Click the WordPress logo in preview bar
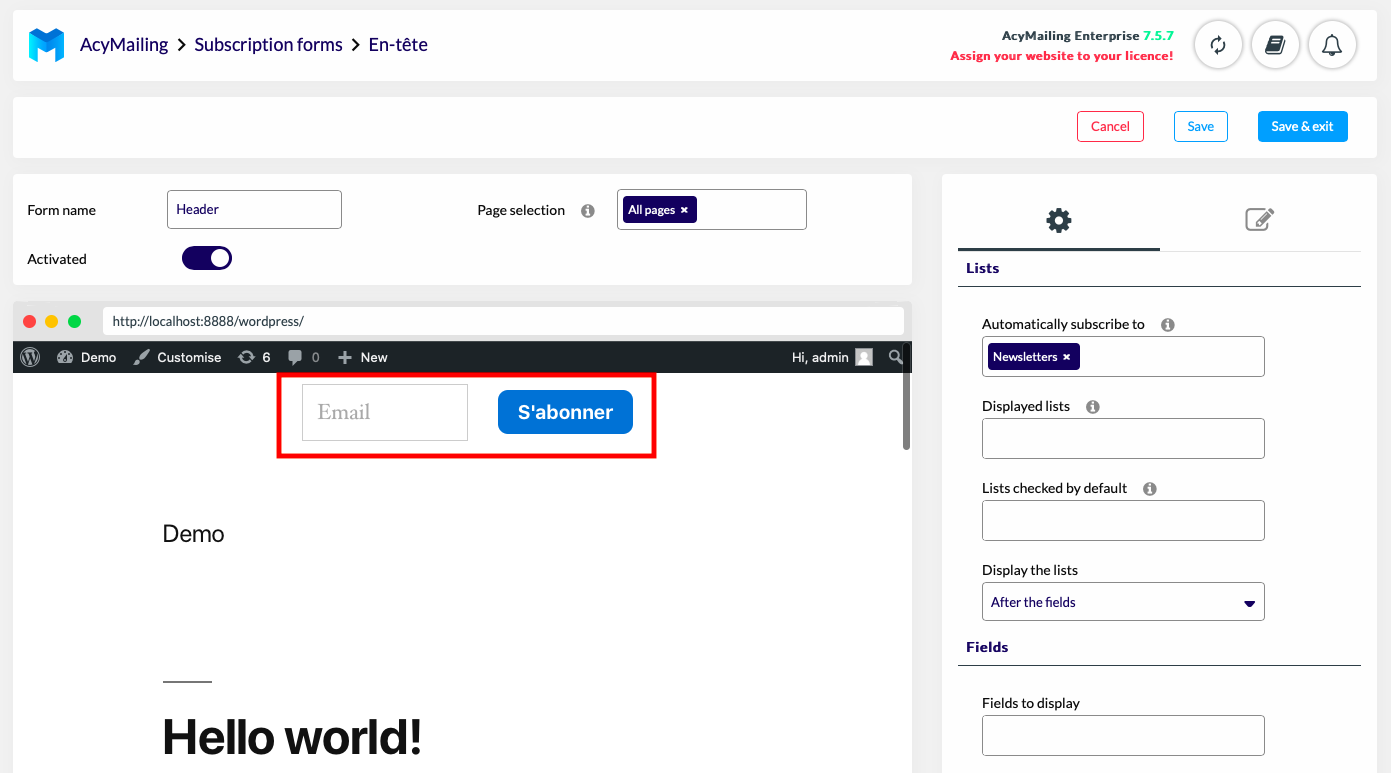1391x773 pixels. point(30,357)
